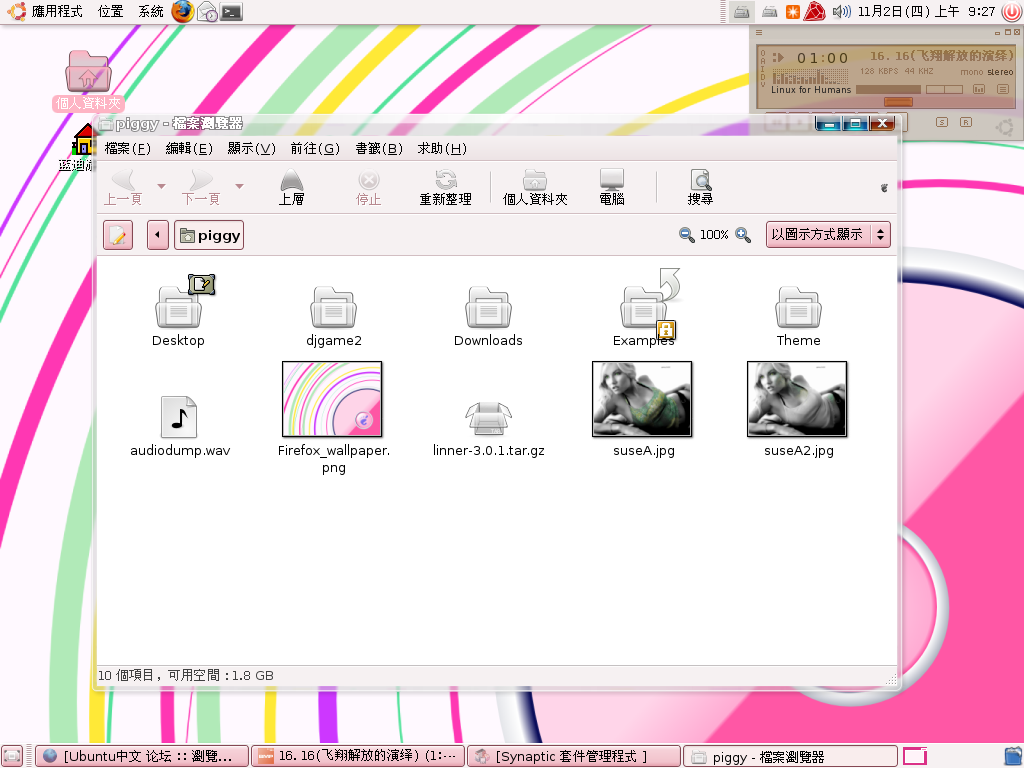Viewport: 1024px width, 768px height.
Task: Click the workspace switcher in the bottom panel
Action: (915, 756)
